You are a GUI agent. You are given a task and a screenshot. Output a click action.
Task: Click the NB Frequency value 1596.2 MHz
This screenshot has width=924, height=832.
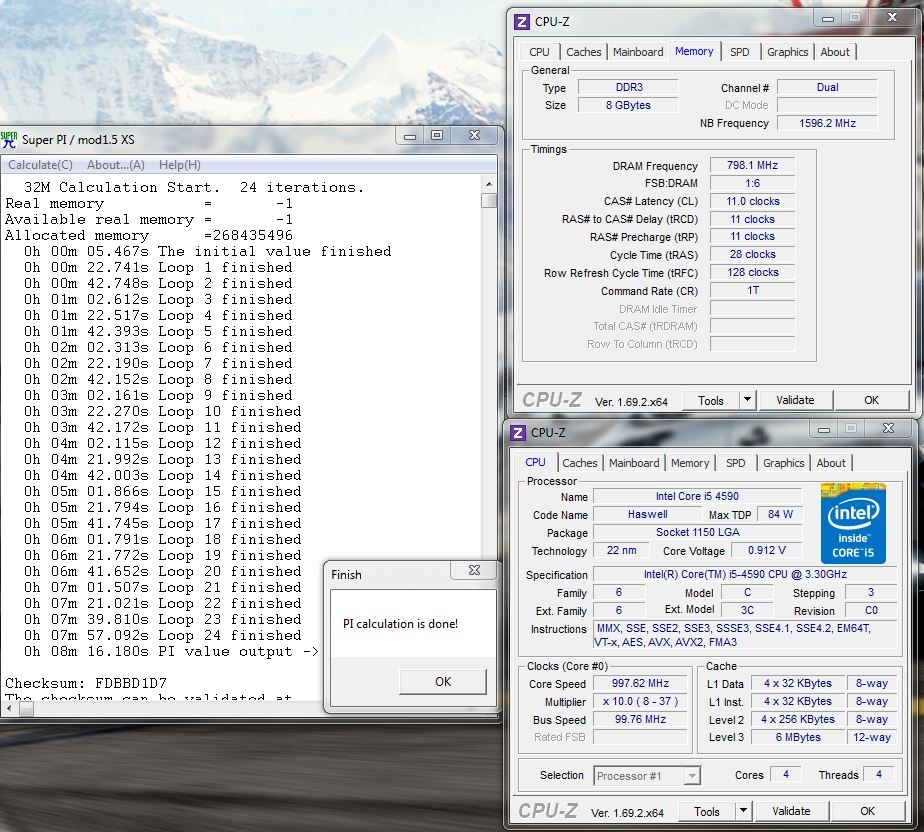pos(827,123)
